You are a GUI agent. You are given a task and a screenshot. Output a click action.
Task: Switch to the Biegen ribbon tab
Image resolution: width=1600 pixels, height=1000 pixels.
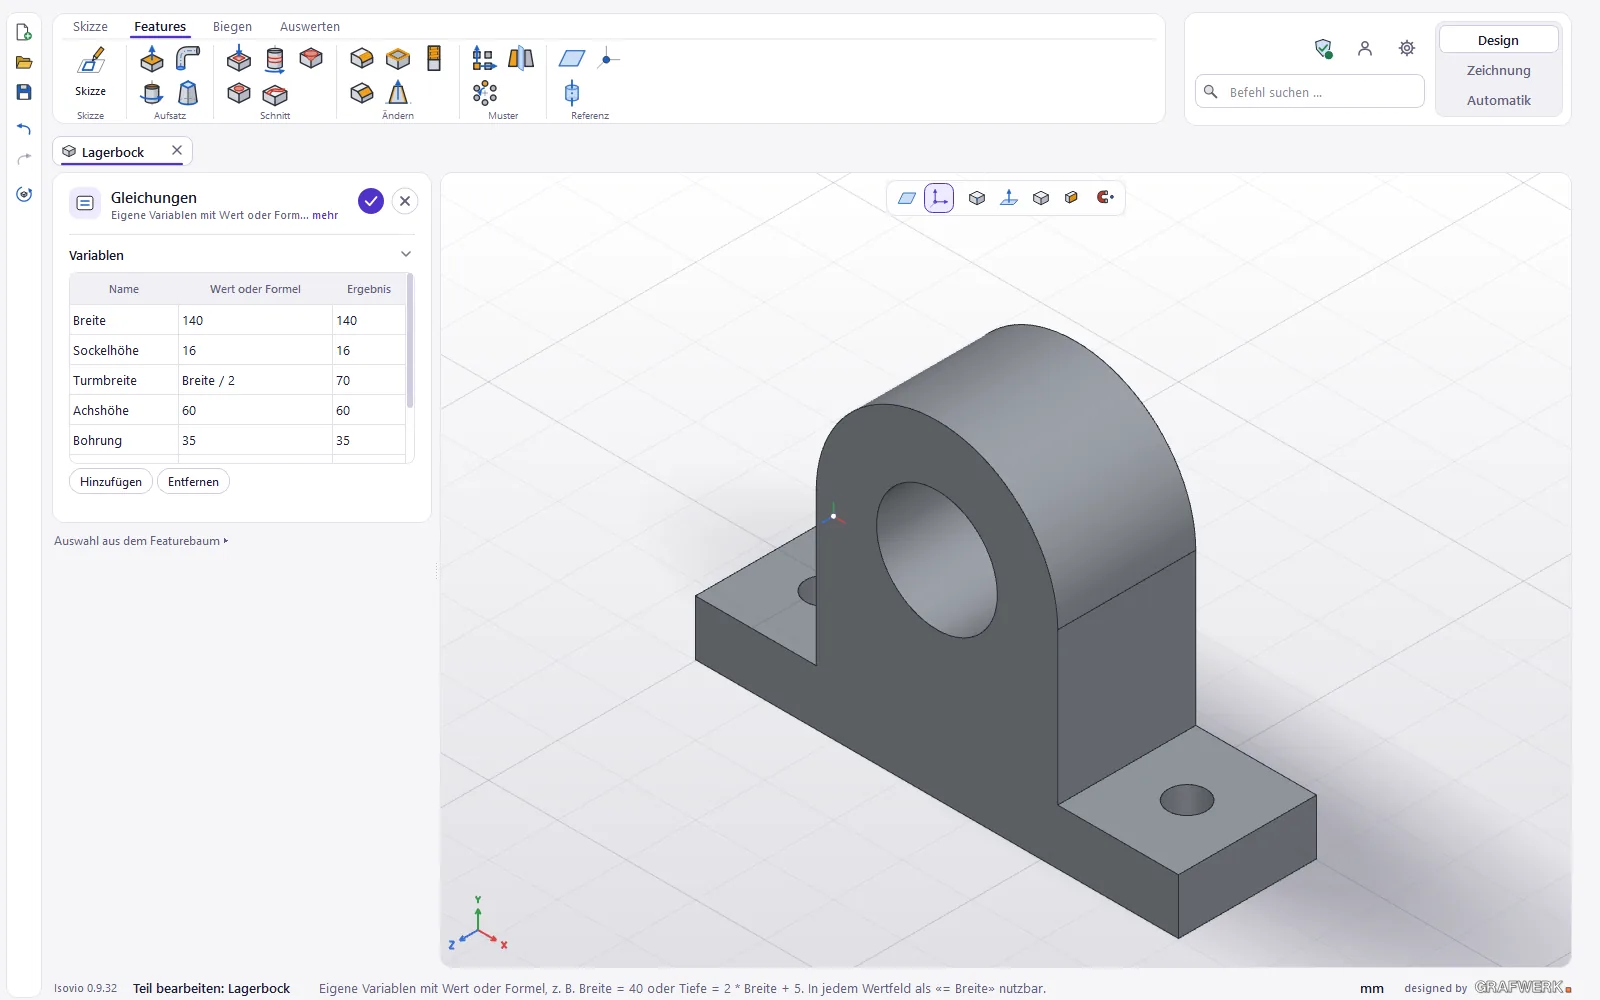click(x=232, y=27)
